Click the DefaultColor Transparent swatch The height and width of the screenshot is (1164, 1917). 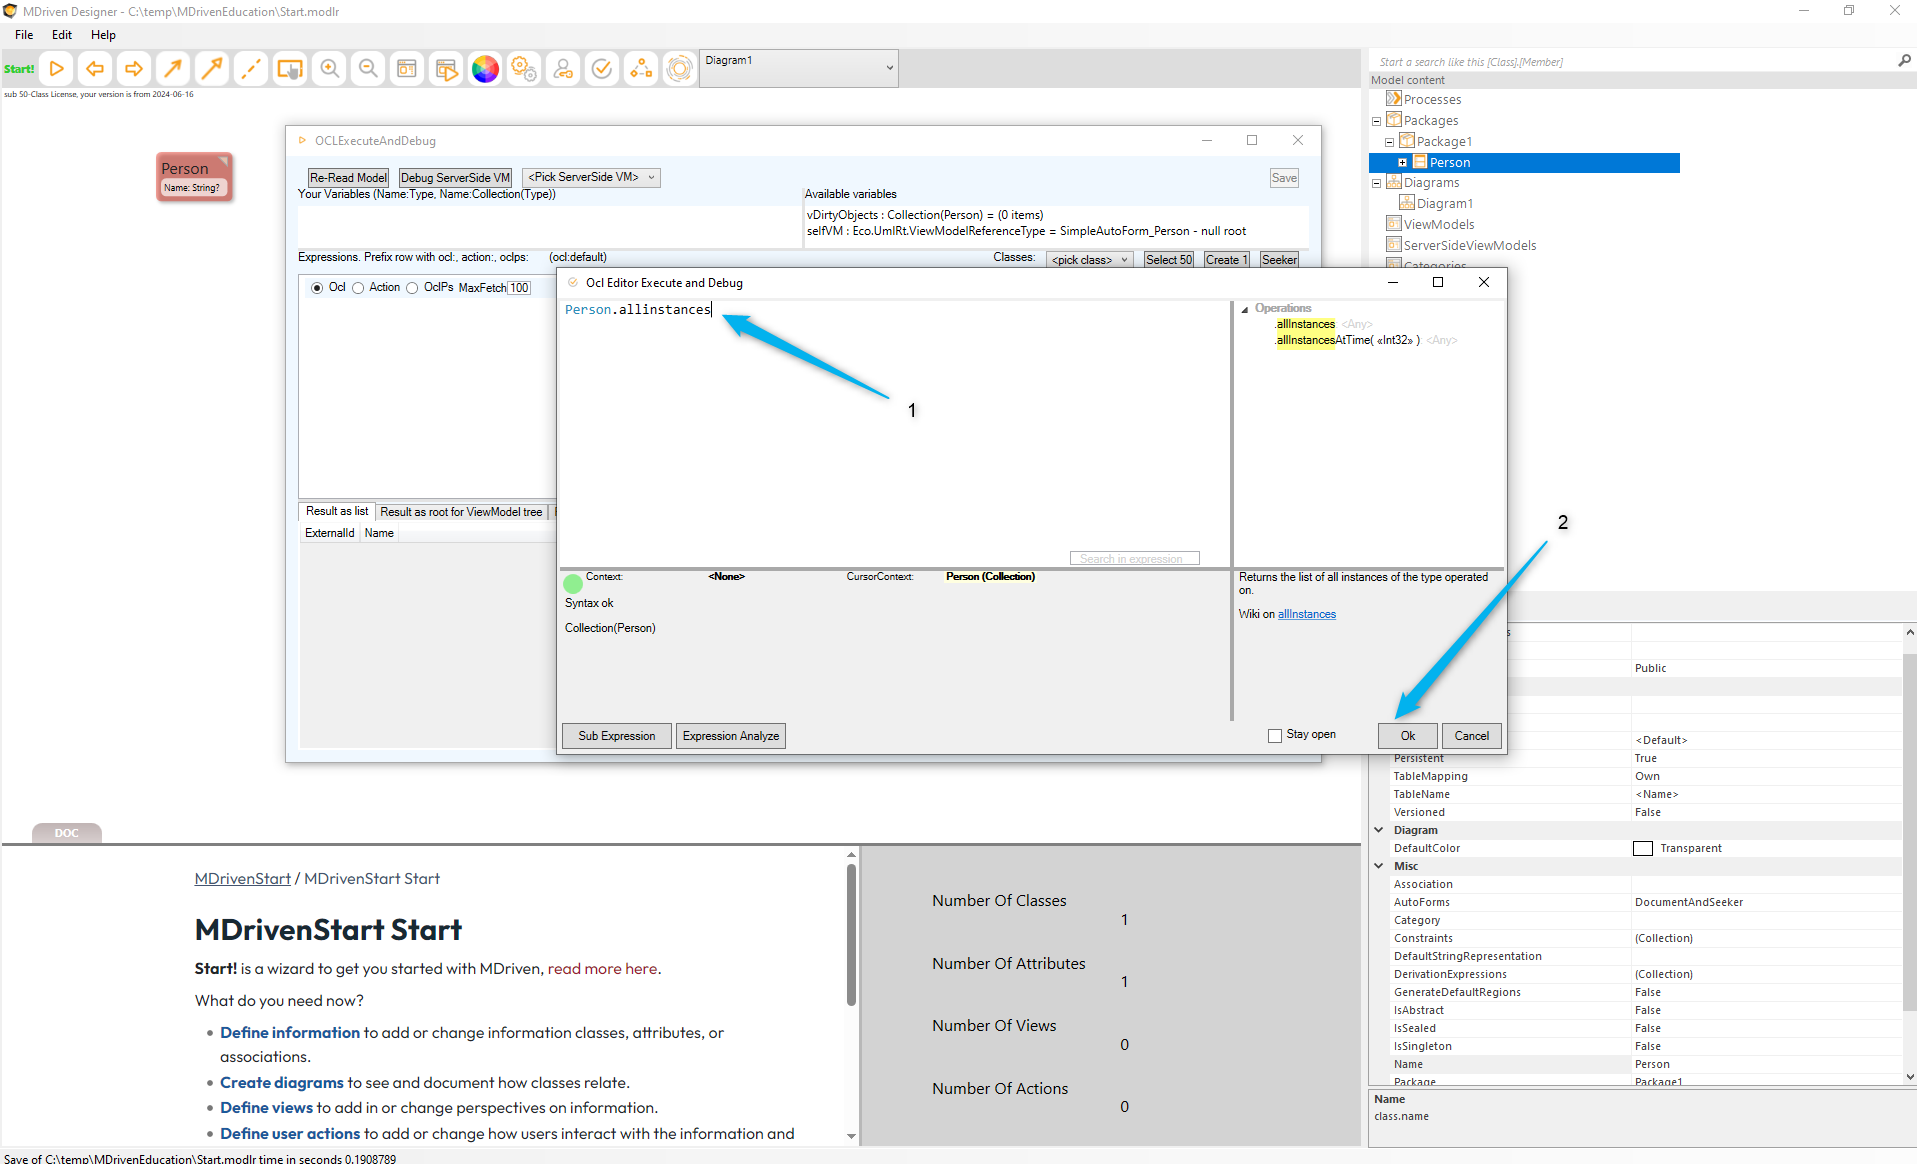1642,849
